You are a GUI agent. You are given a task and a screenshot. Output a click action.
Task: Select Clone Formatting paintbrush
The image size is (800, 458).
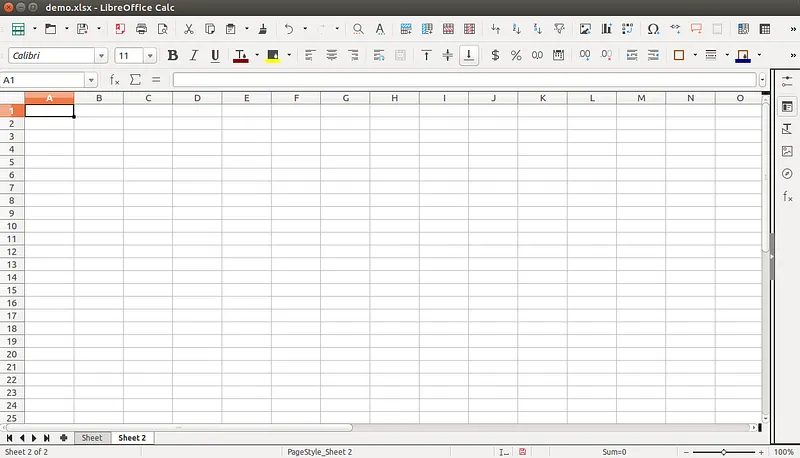point(263,29)
